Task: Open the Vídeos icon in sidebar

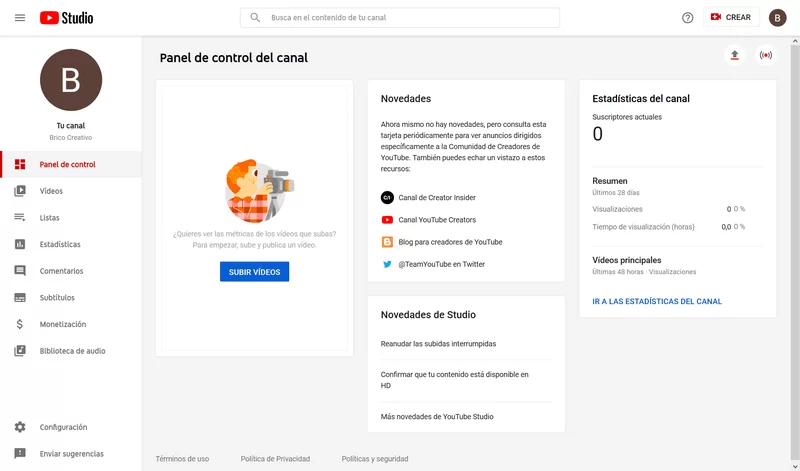Action: [20, 191]
